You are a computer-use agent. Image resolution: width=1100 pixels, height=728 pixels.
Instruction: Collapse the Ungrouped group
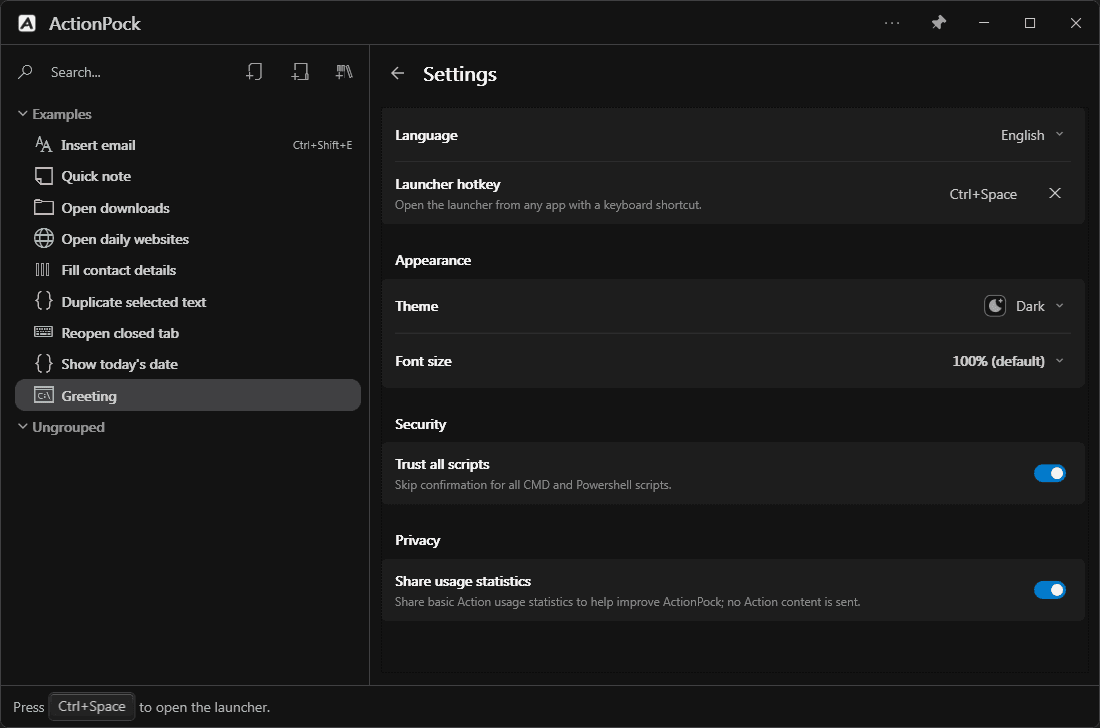click(22, 426)
